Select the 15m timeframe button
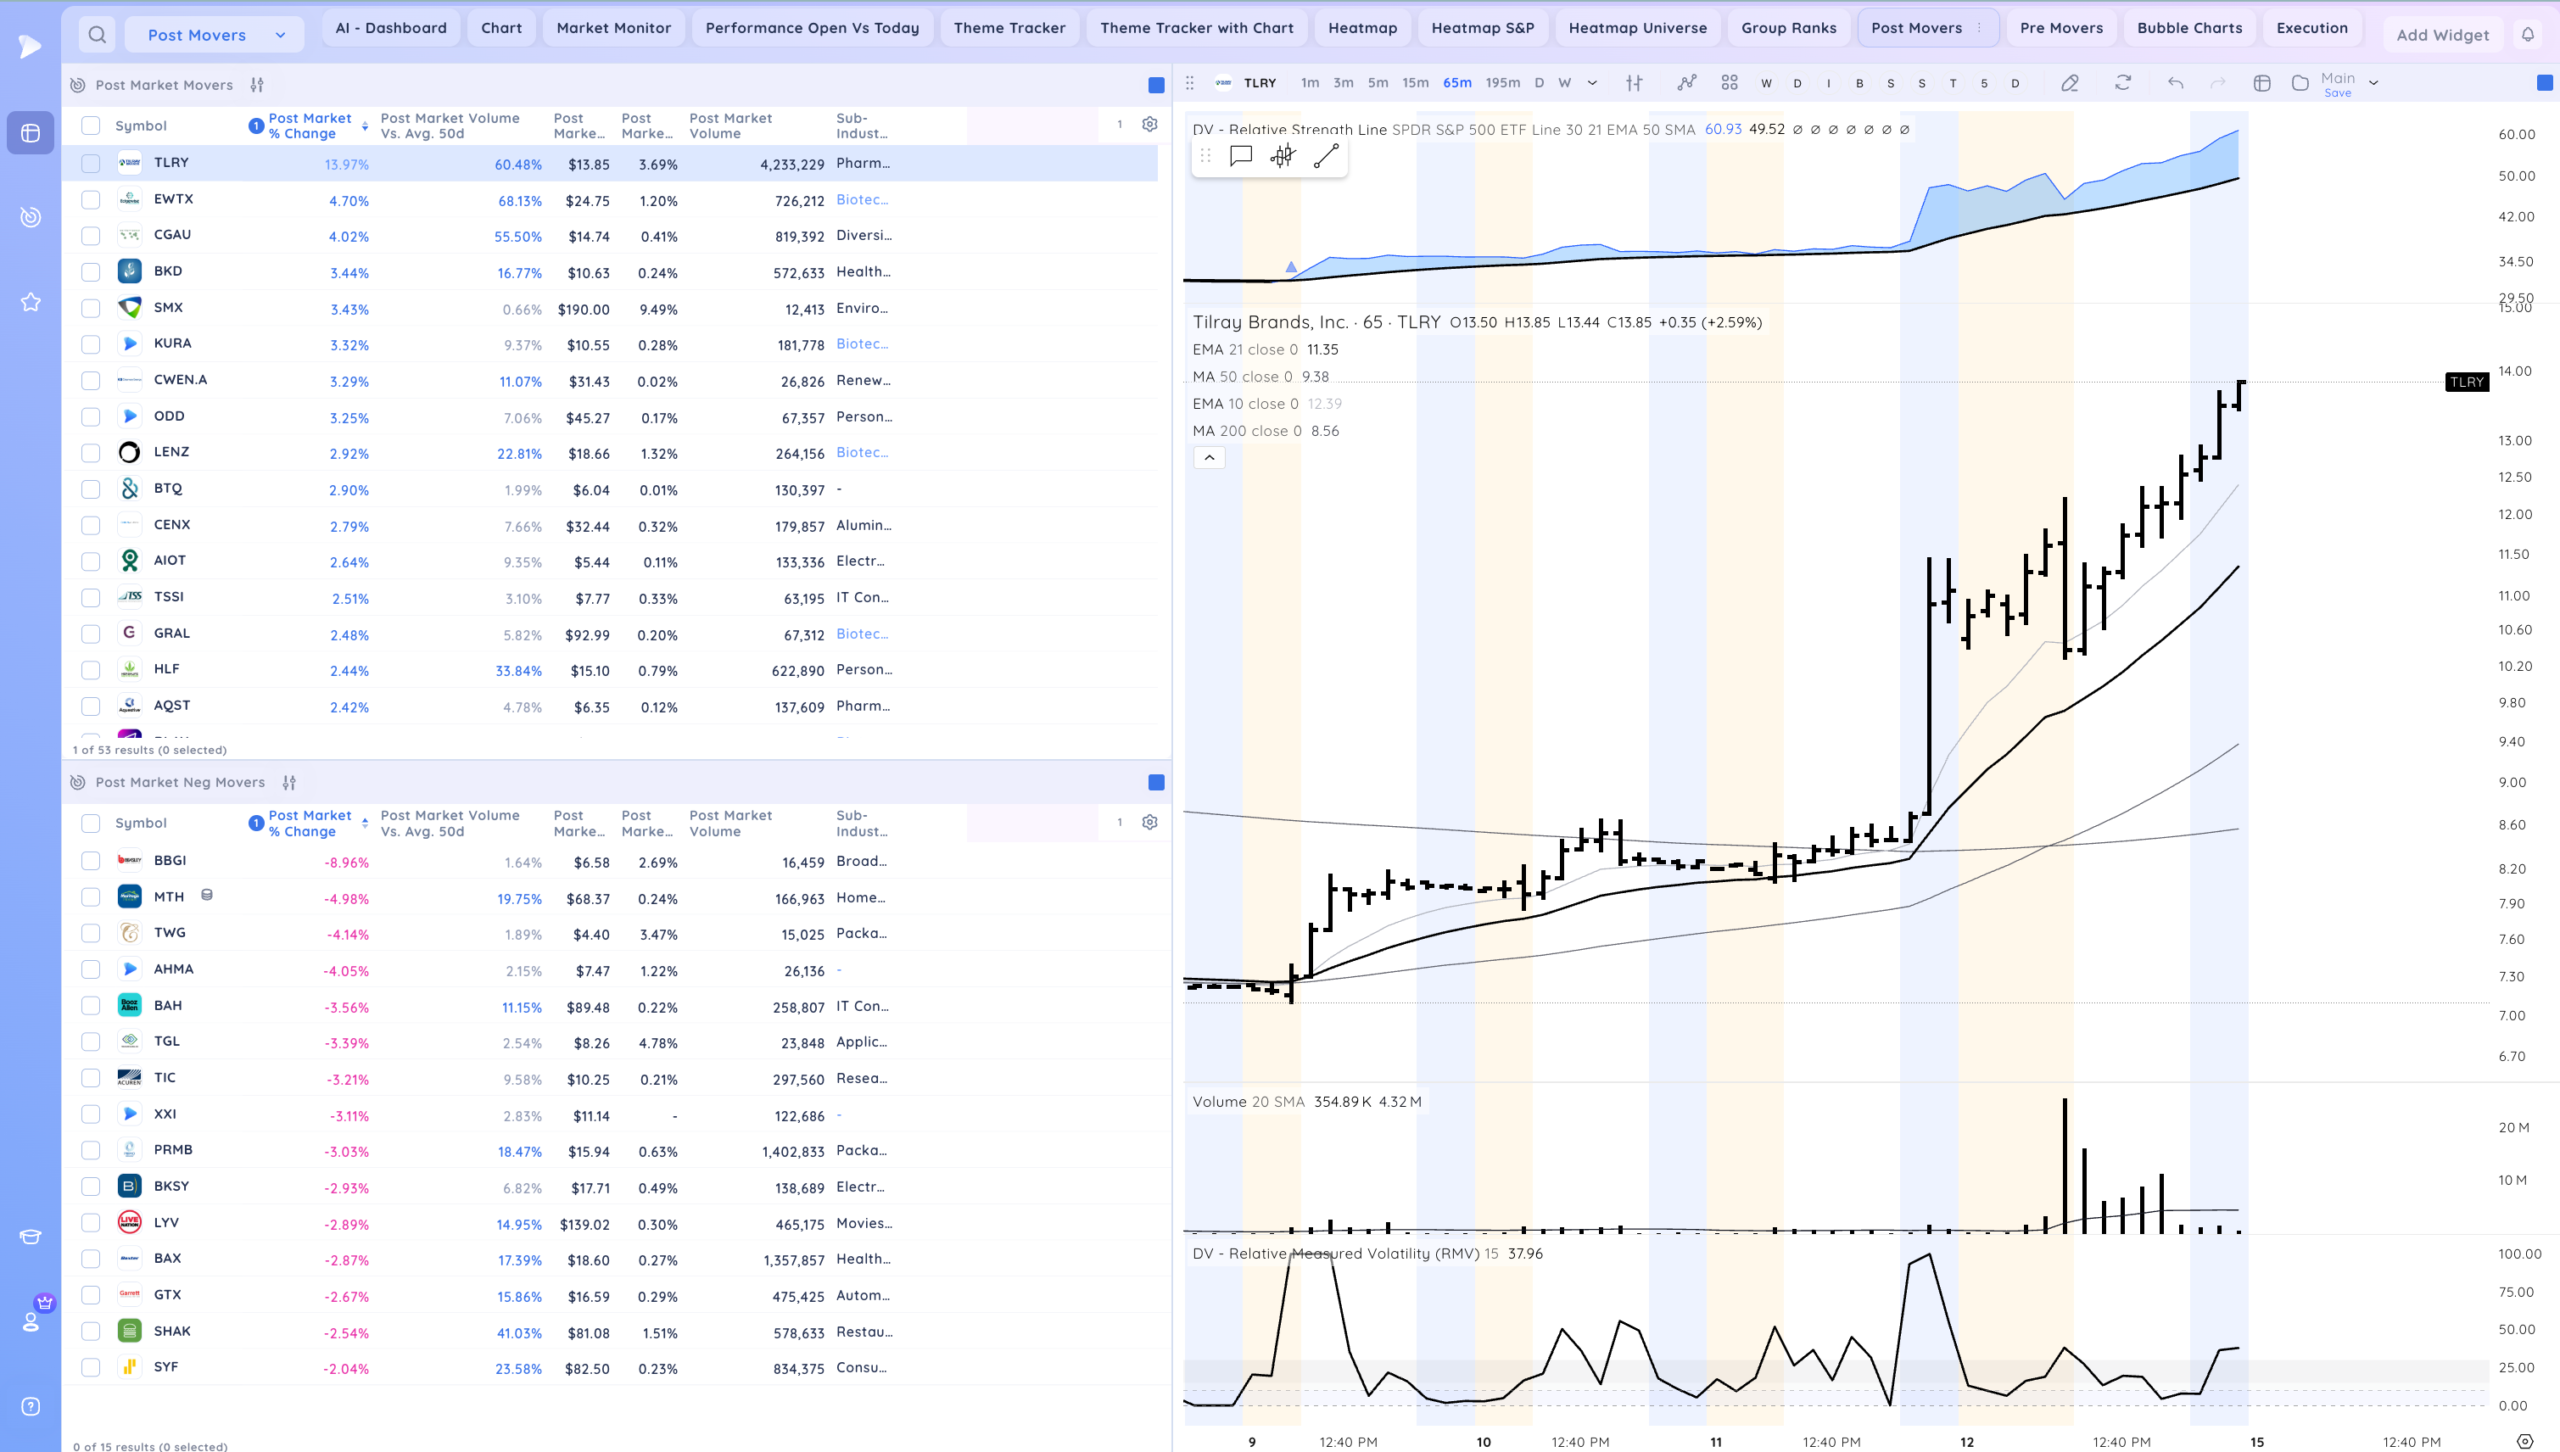2560x1452 pixels. pyautogui.click(x=1415, y=83)
